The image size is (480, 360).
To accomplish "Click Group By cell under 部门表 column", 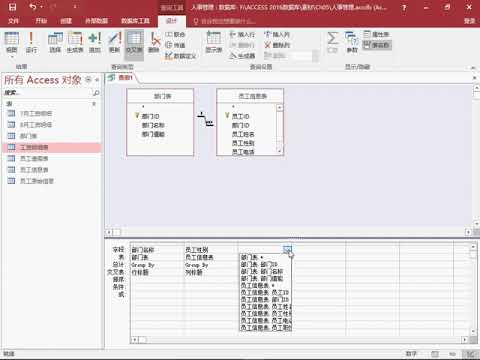I will [x=157, y=265].
